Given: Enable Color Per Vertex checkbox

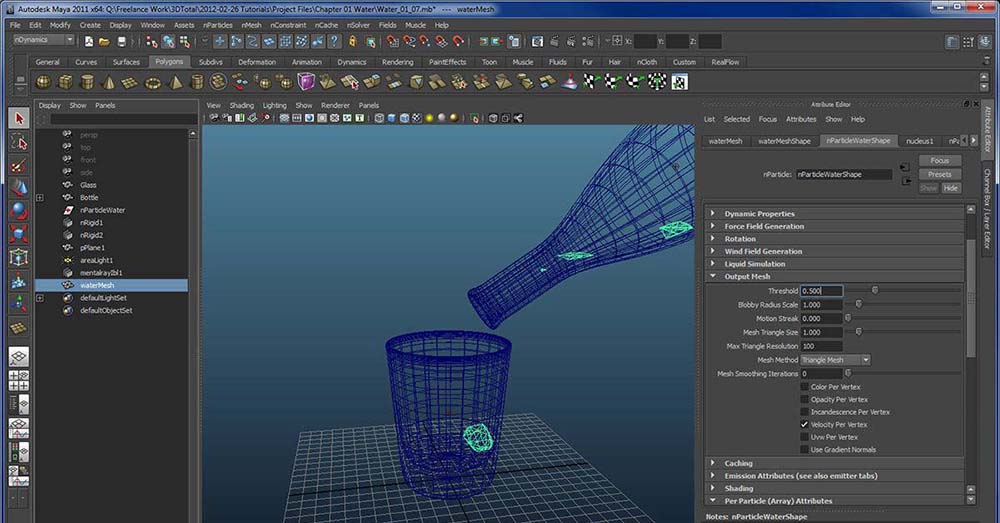Looking at the screenshot, I should point(805,387).
